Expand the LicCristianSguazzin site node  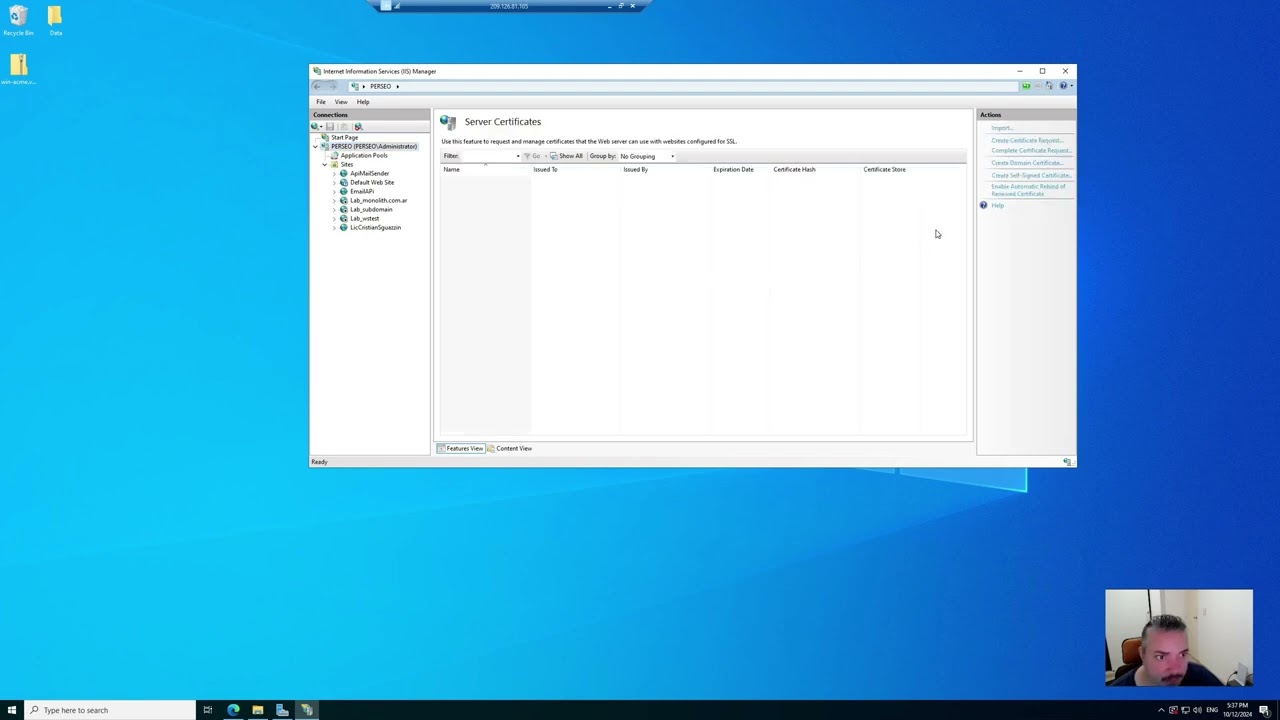(334, 227)
